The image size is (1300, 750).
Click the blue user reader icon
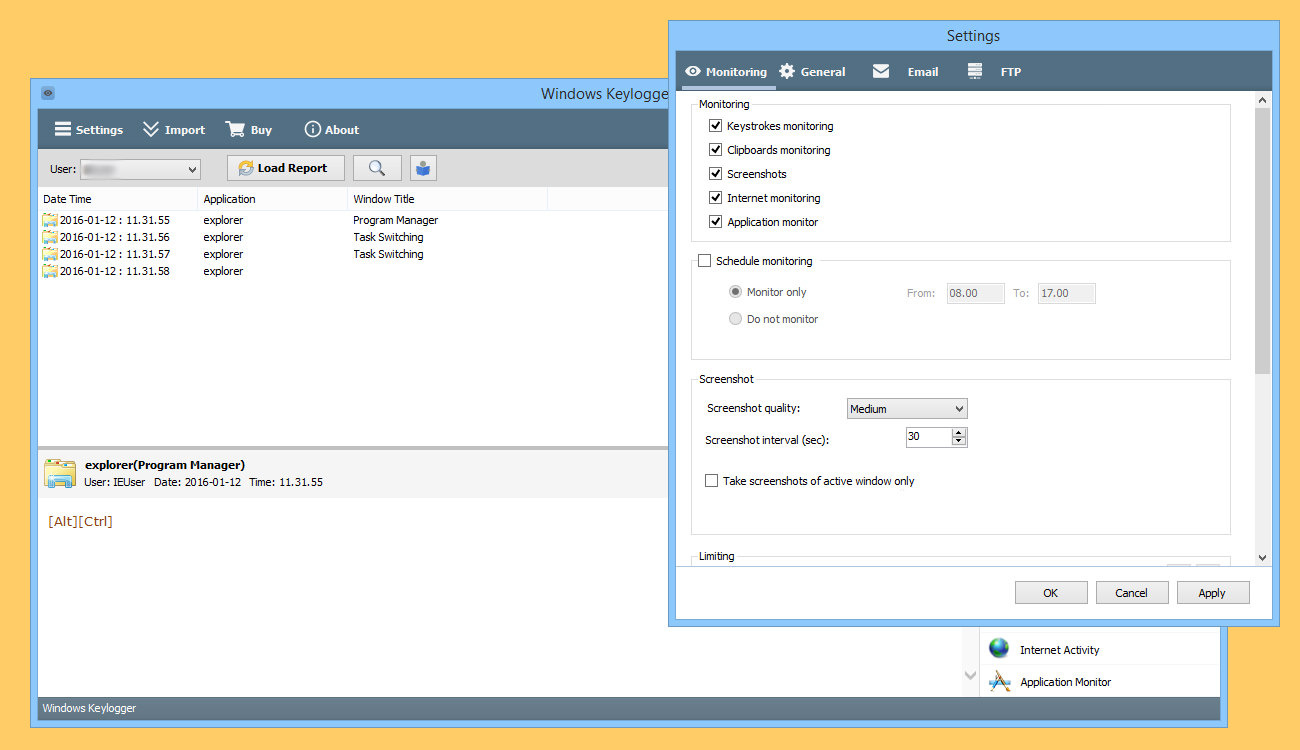click(x=423, y=168)
